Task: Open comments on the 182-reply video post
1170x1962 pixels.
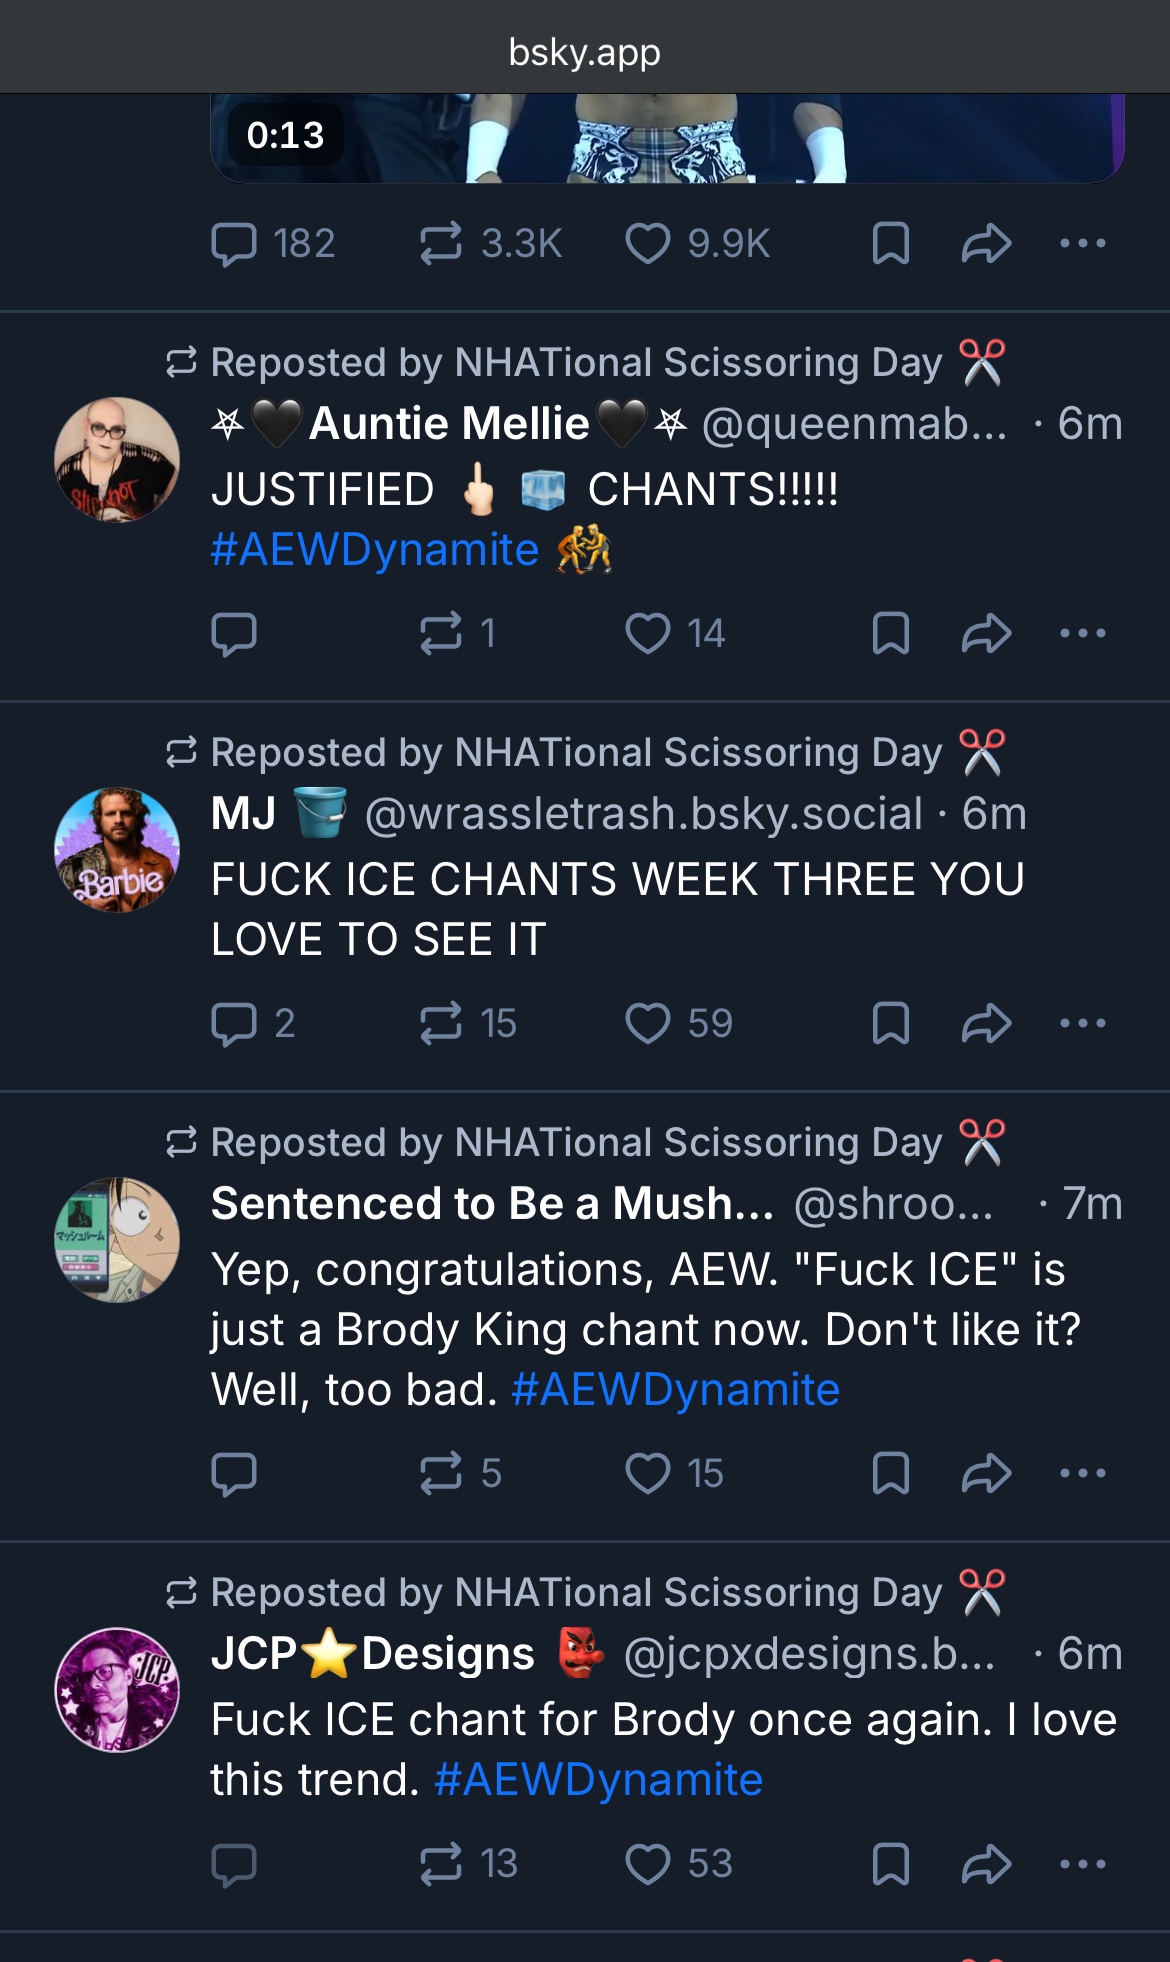Action: coord(234,243)
